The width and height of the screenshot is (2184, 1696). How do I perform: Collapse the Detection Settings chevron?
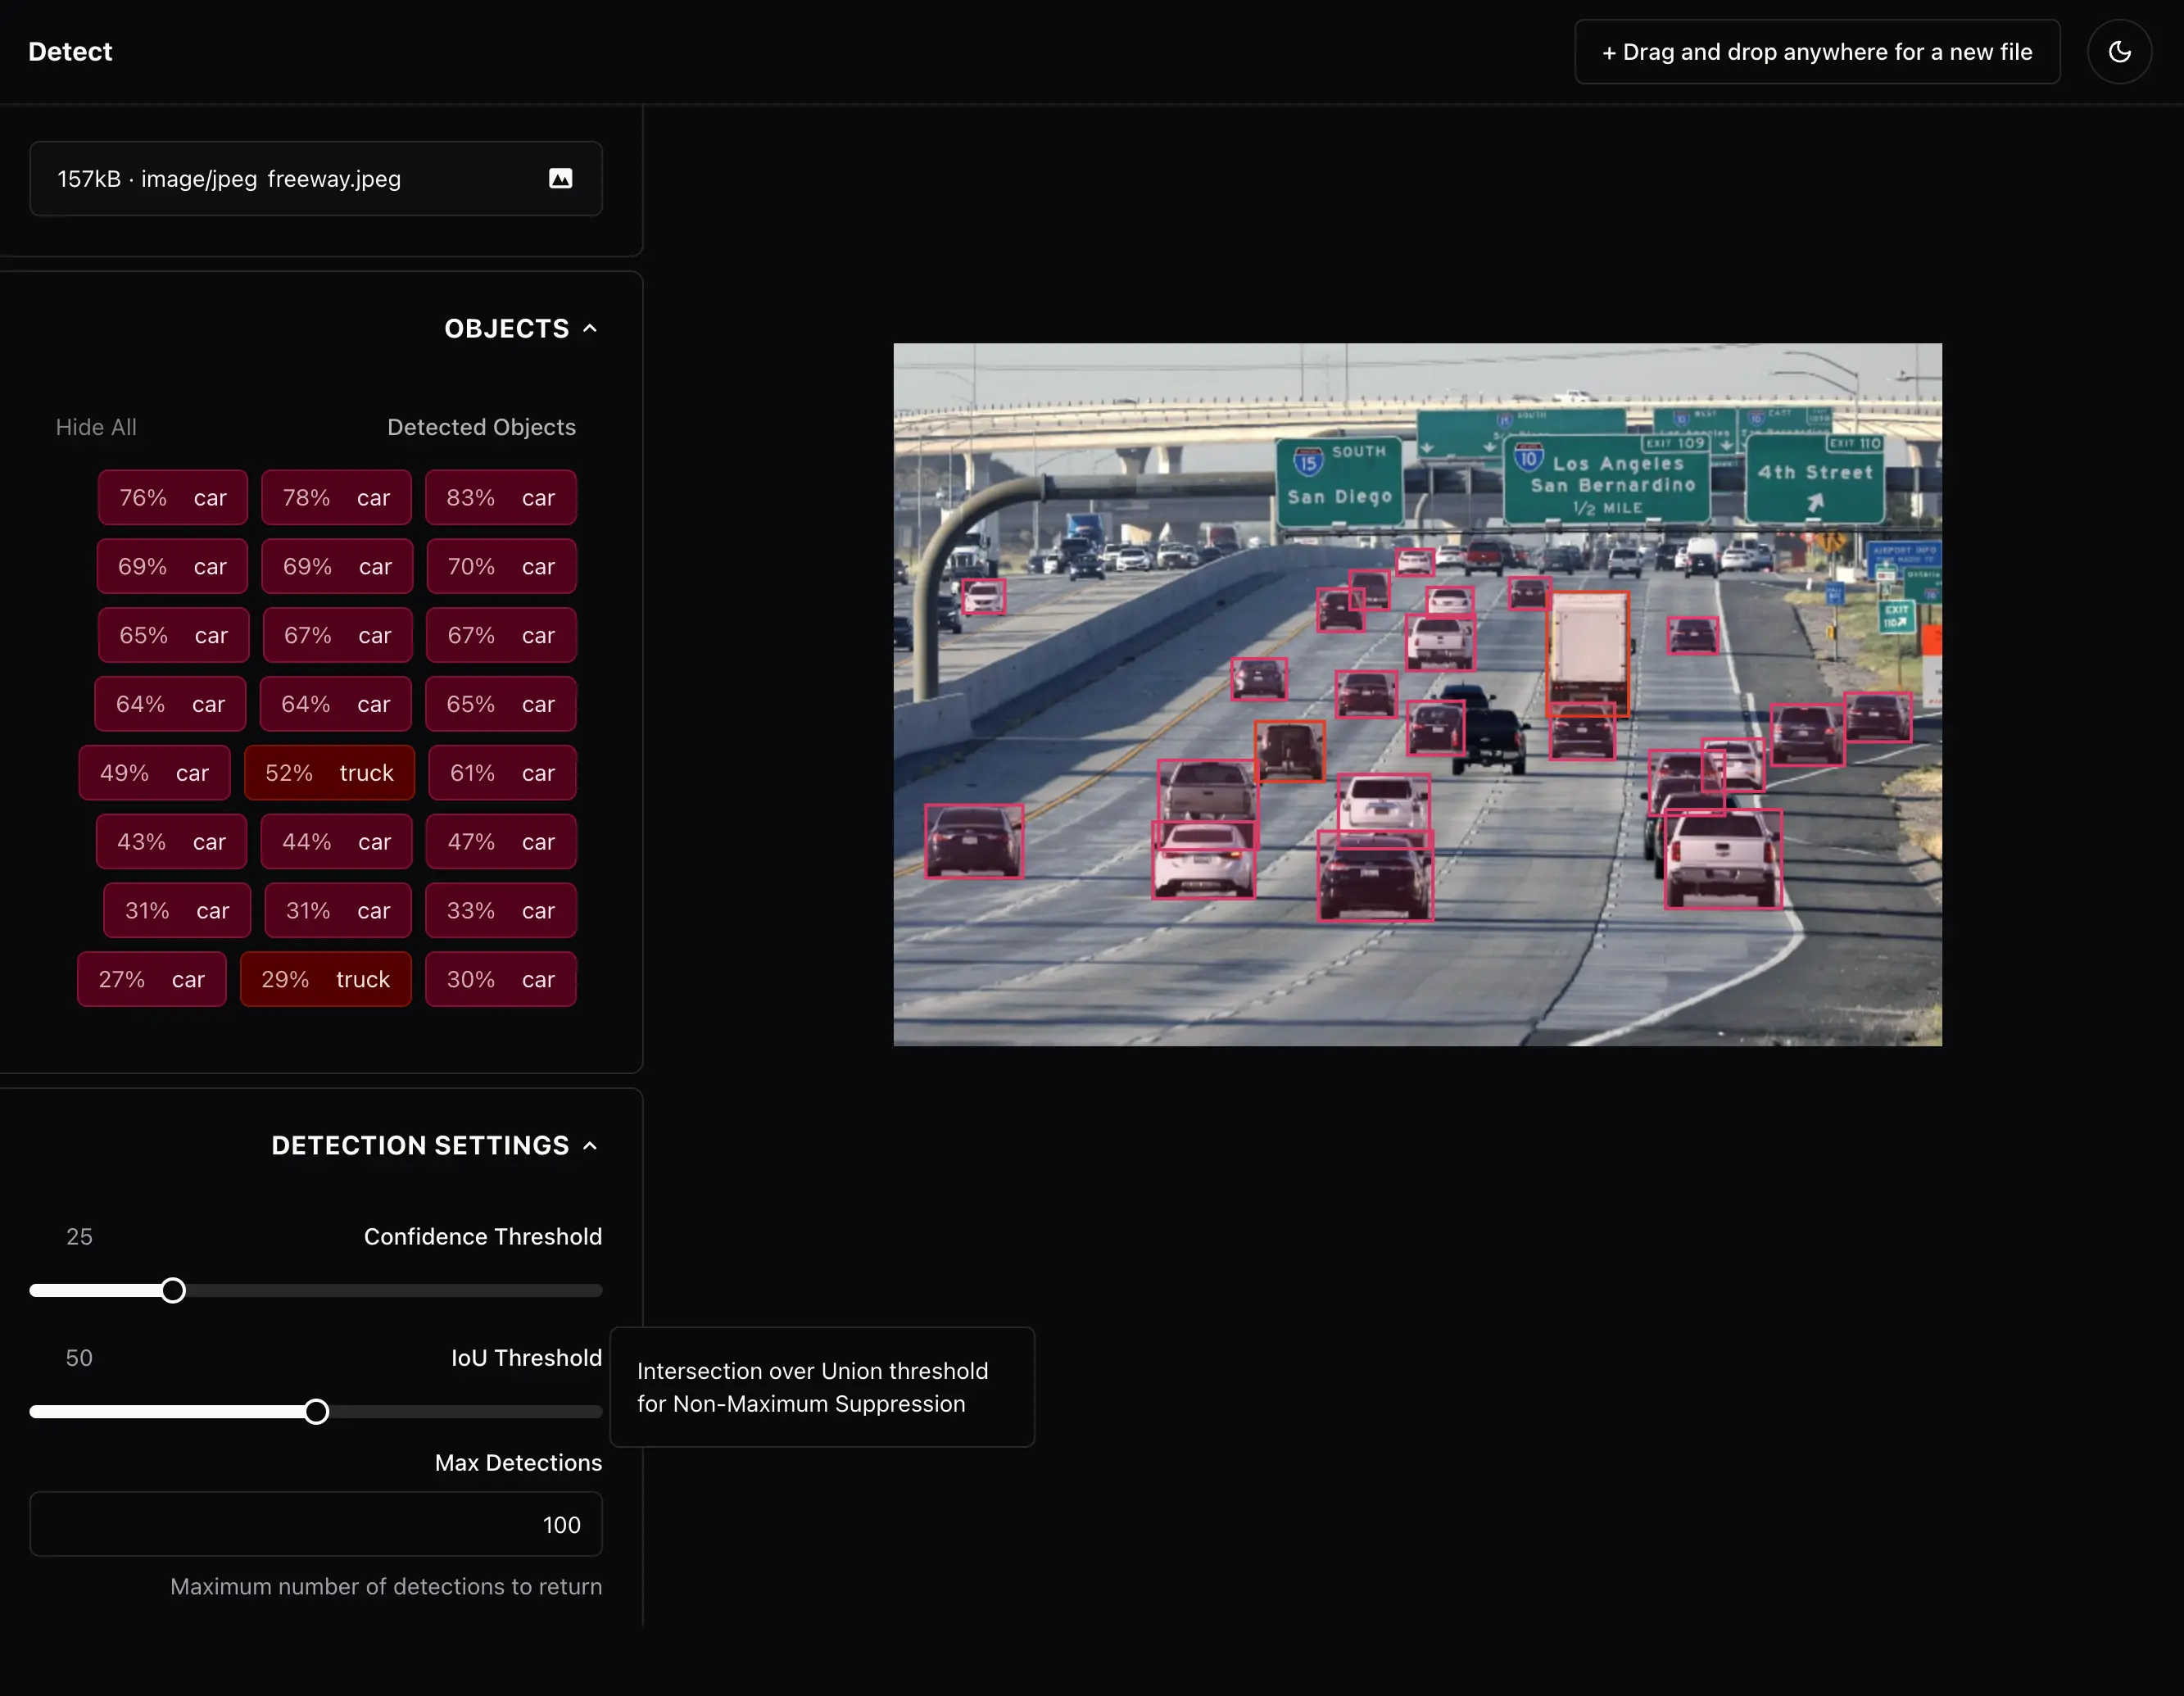click(590, 1146)
